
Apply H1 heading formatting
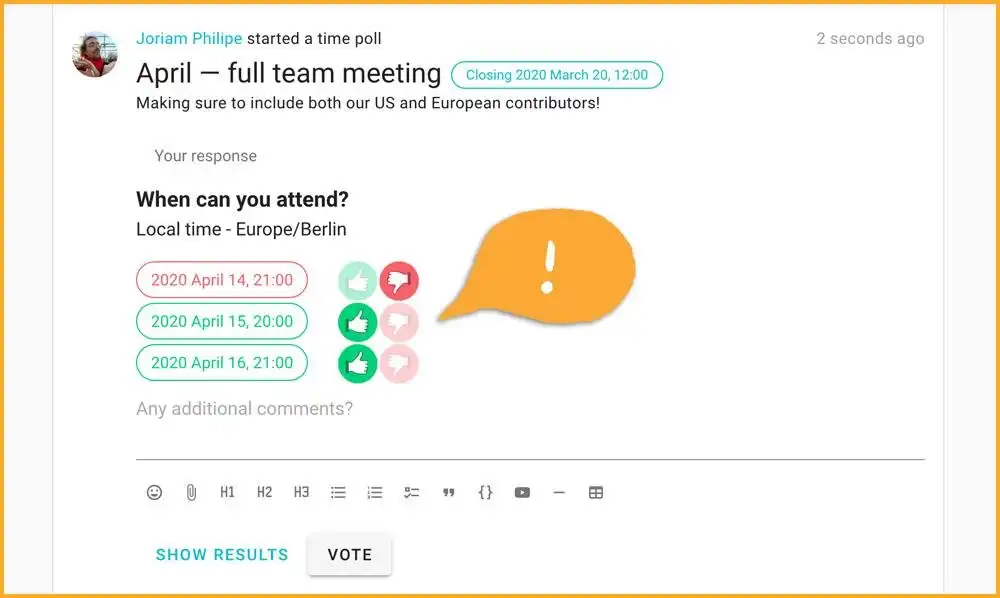tap(228, 492)
